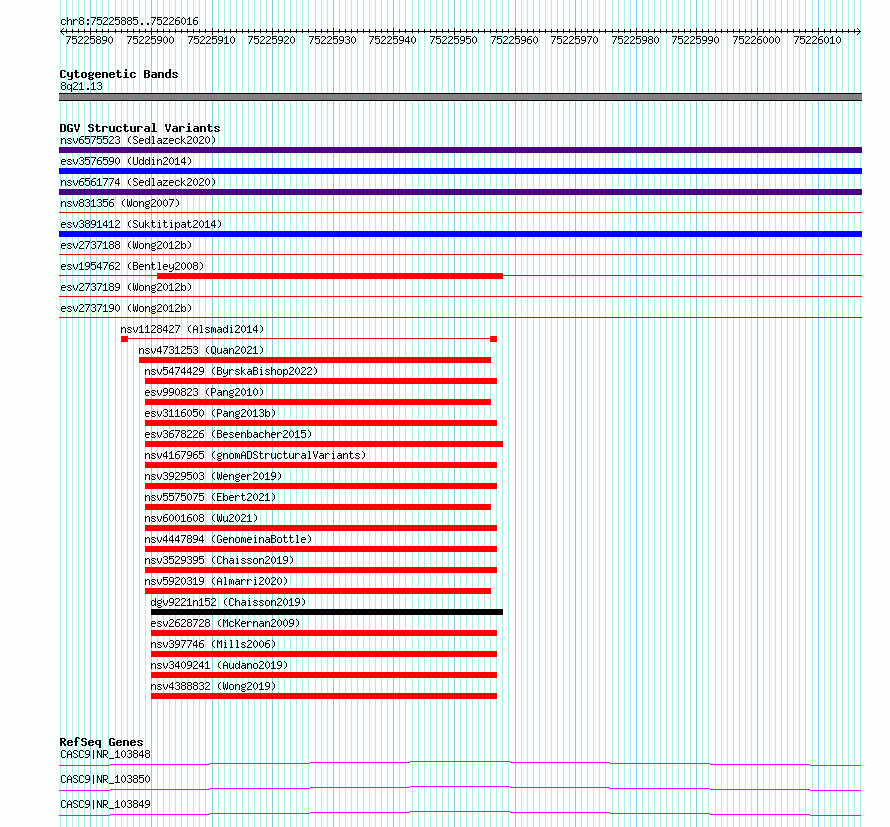Open variant esv2737190 (Wong2012b)
This screenshot has width=890, height=827.
pyautogui.click(x=126, y=308)
